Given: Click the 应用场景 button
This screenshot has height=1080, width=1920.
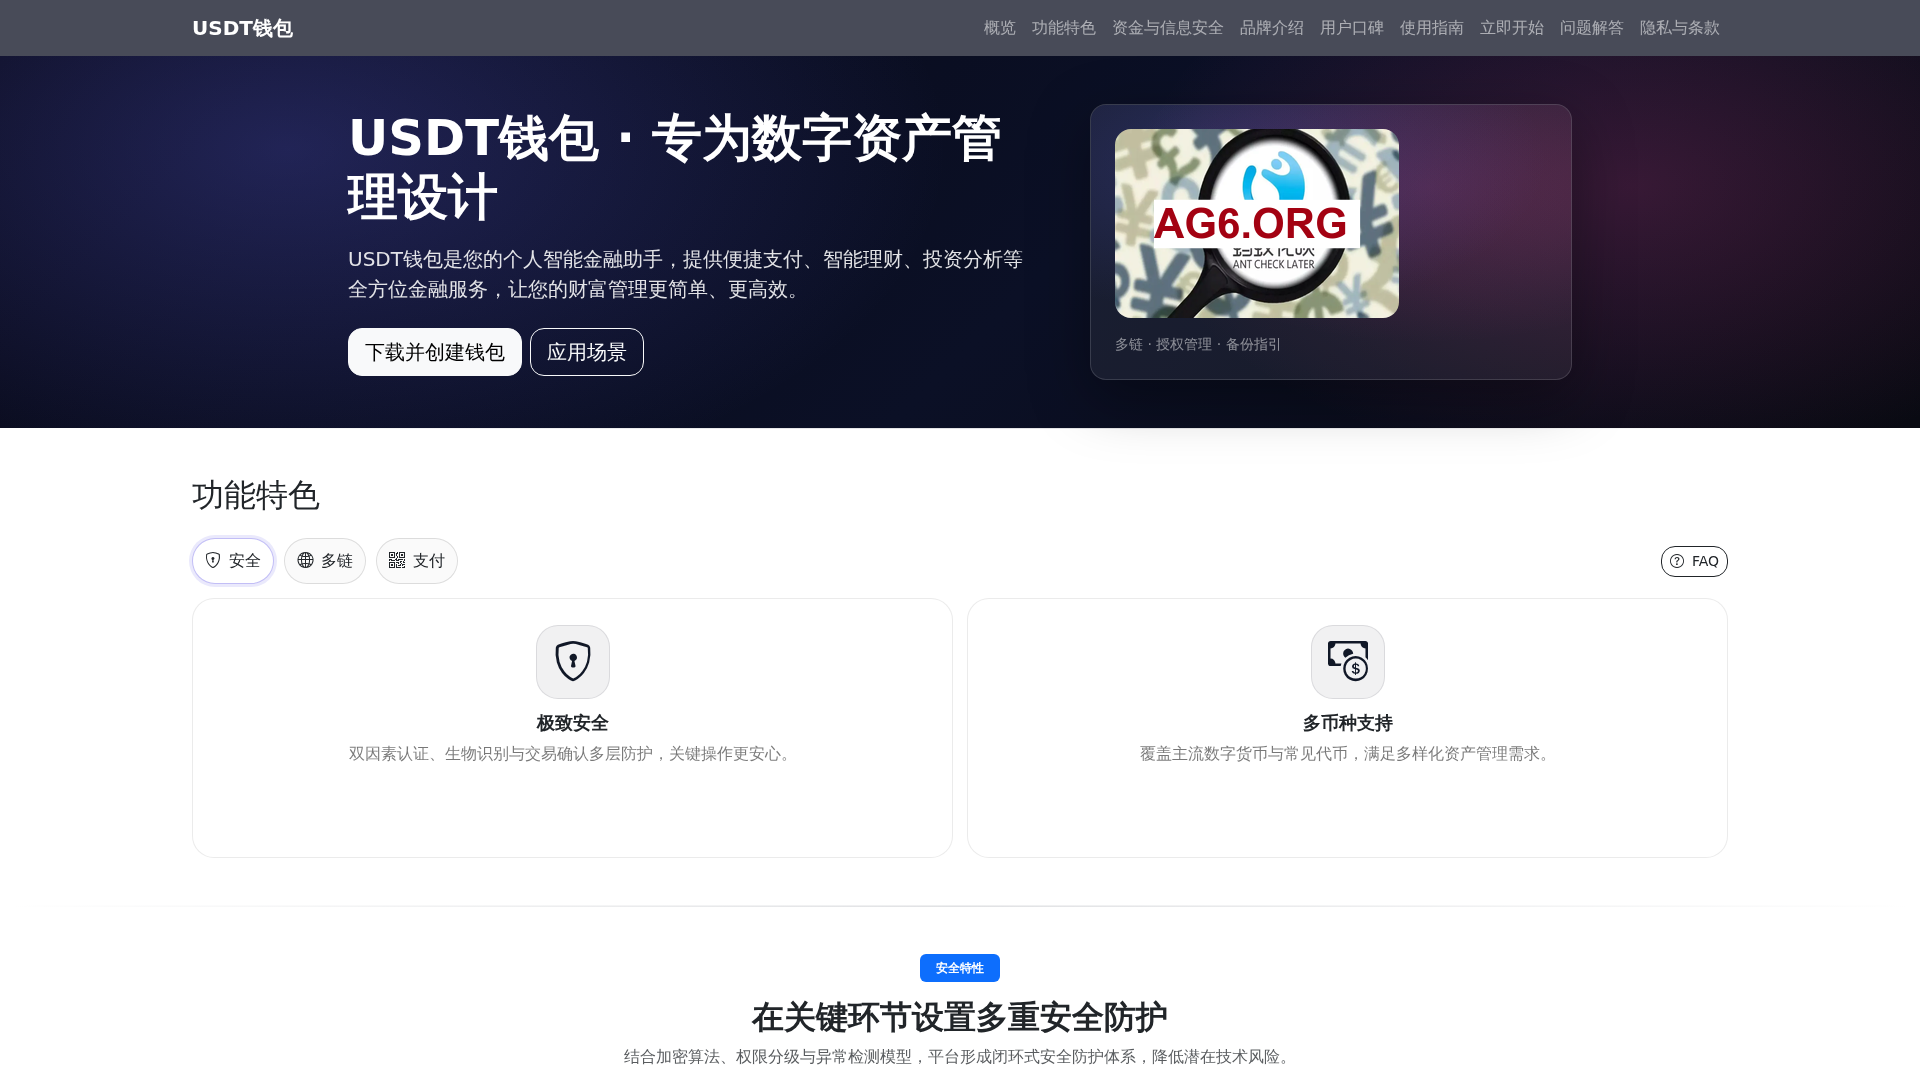Looking at the screenshot, I should tap(587, 352).
